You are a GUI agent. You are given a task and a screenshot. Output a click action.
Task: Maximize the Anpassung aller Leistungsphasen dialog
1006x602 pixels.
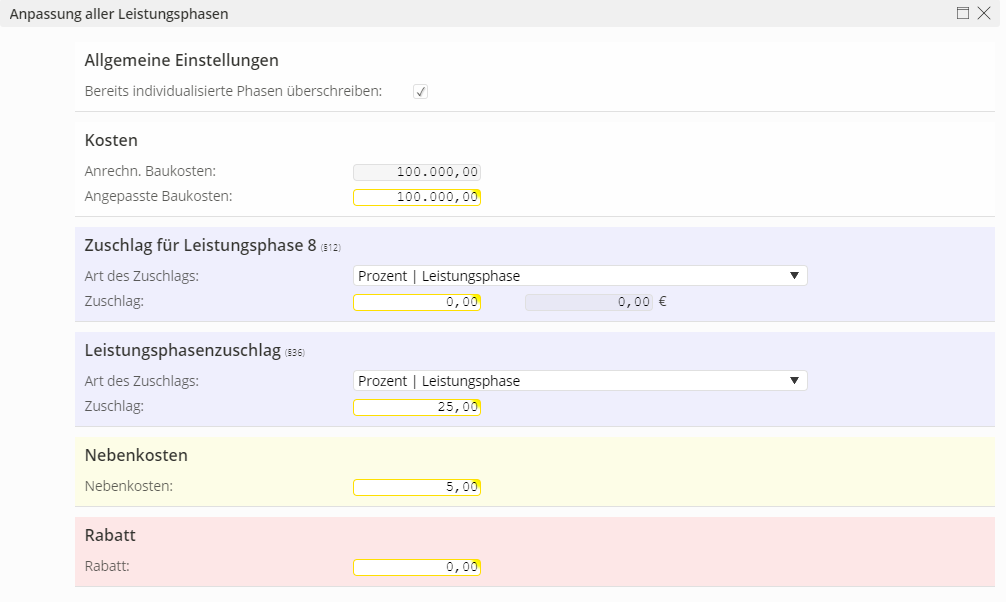click(x=963, y=14)
